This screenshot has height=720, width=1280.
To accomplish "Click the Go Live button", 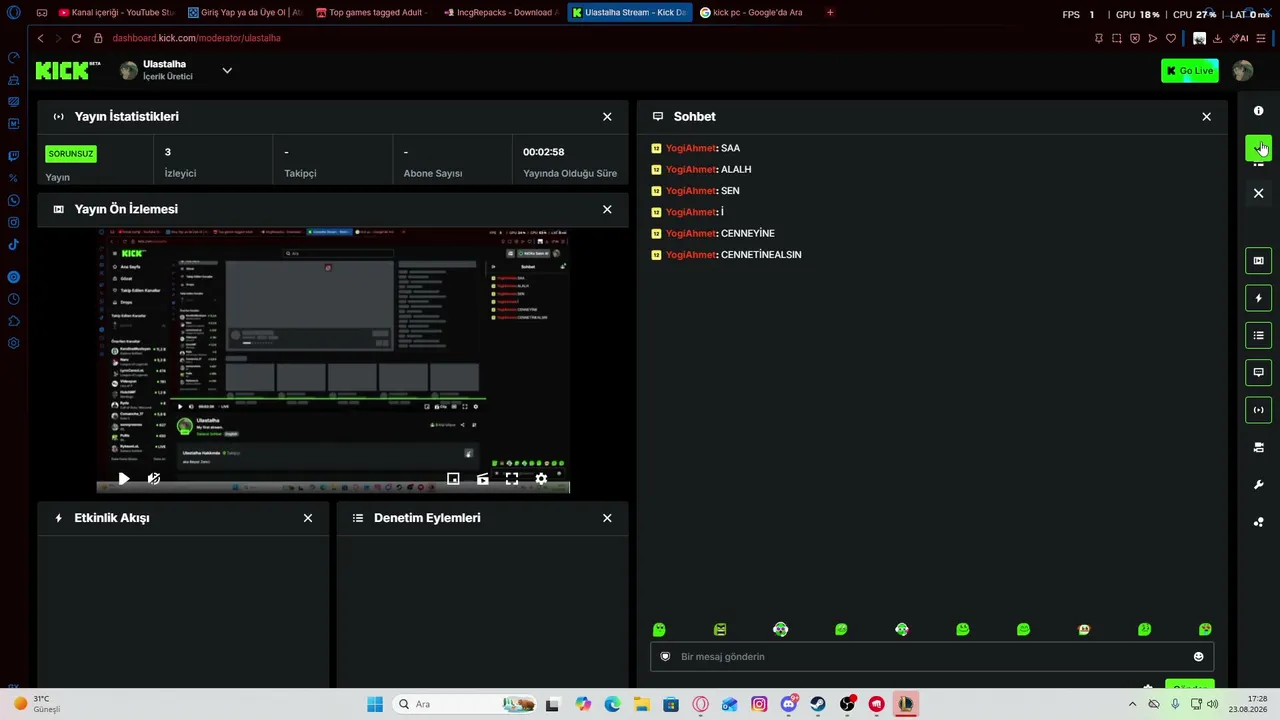I will (1190, 70).
